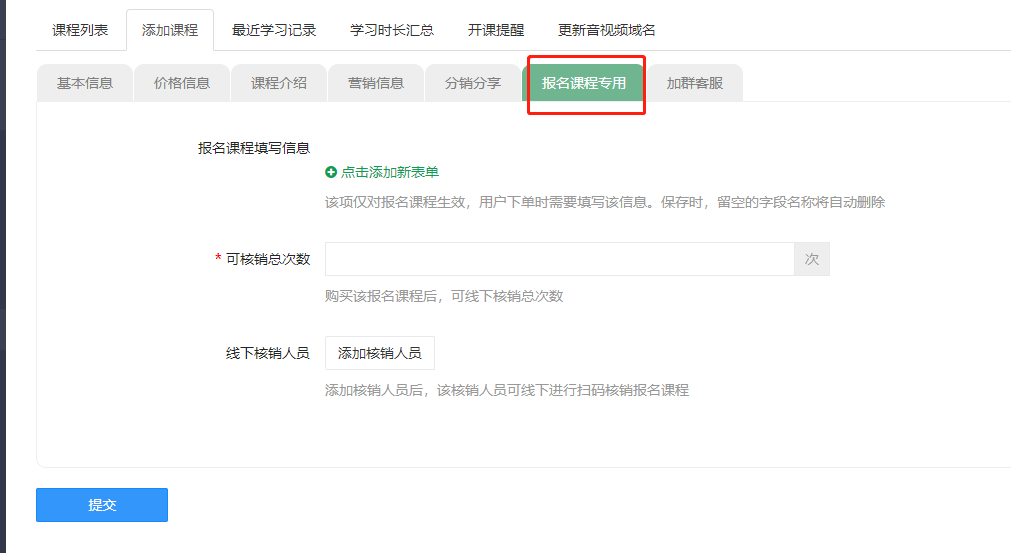Switch to 最近学习记录 tab
The height and width of the screenshot is (553, 1011).
point(274,30)
